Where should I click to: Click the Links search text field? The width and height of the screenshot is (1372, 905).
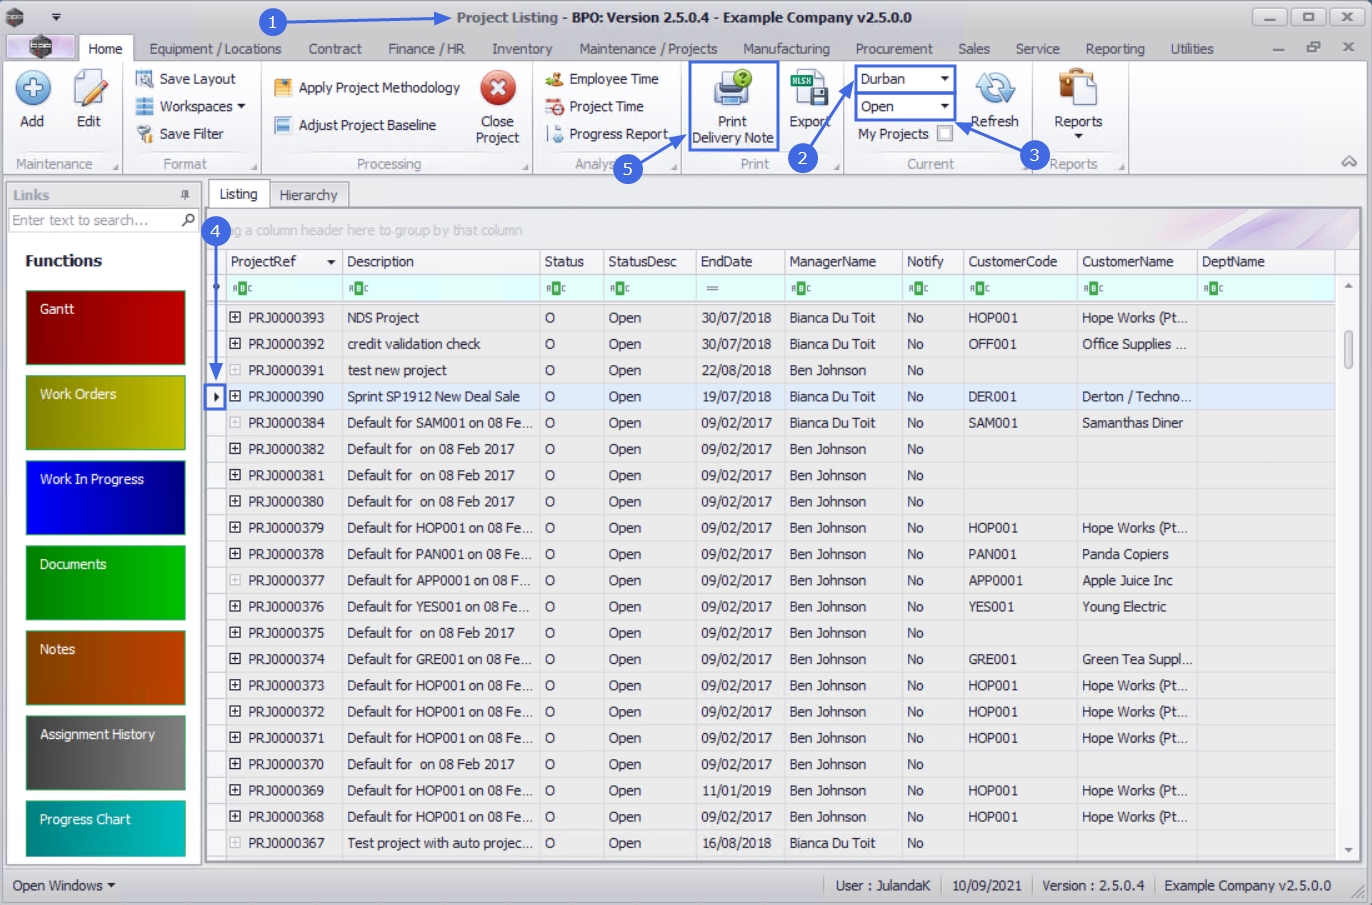coord(95,220)
